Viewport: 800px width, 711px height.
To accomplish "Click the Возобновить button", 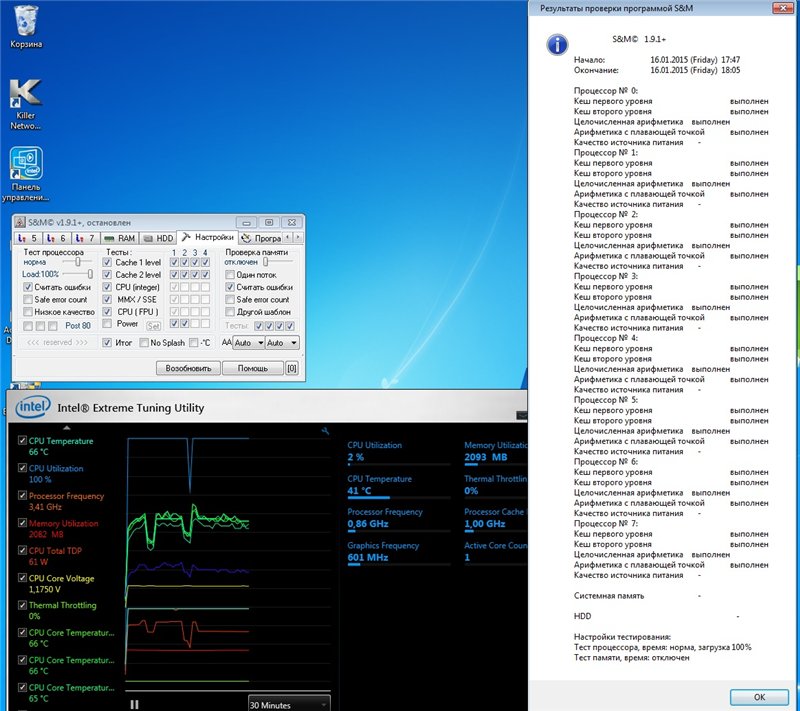I will click(x=188, y=368).
